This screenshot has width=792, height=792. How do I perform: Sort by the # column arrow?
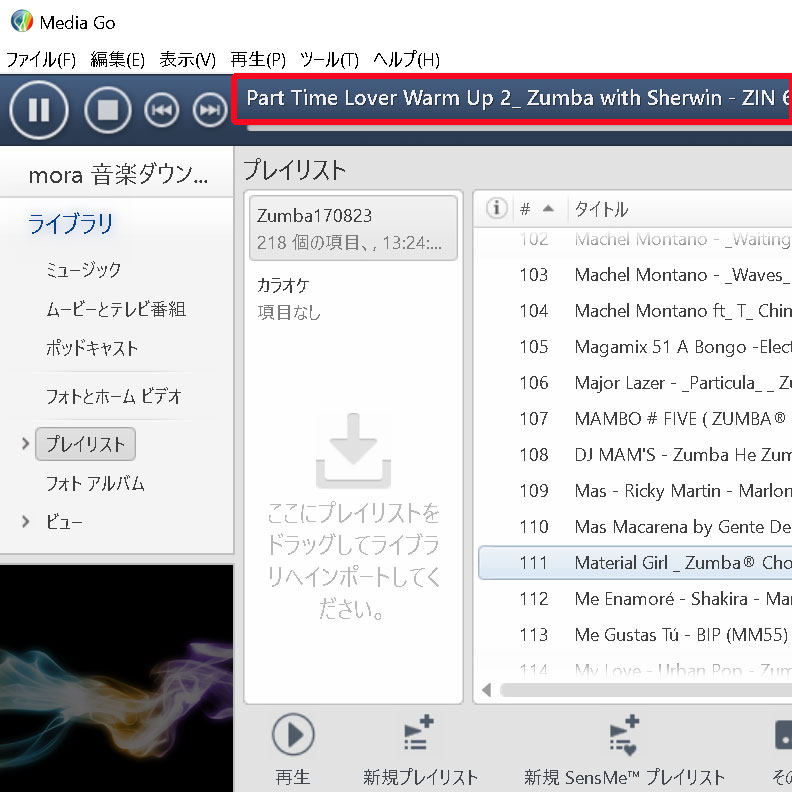(548, 208)
